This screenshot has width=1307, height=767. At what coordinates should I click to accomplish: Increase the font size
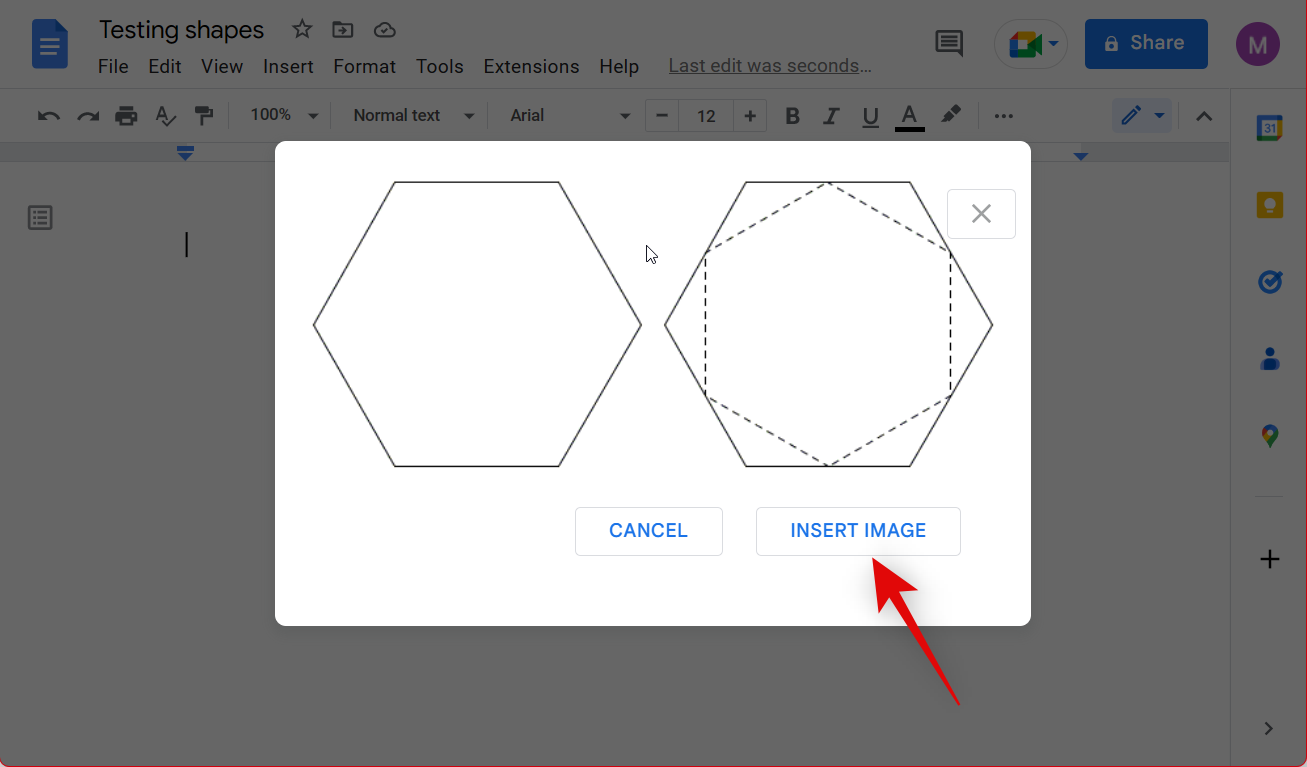(749, 116)
